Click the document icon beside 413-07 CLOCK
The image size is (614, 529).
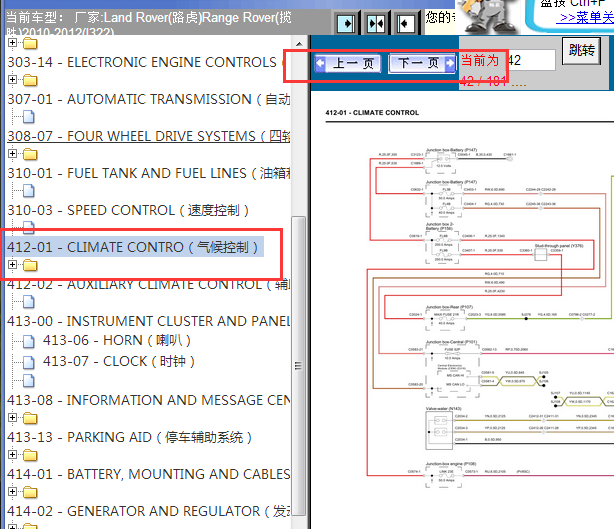29,363
